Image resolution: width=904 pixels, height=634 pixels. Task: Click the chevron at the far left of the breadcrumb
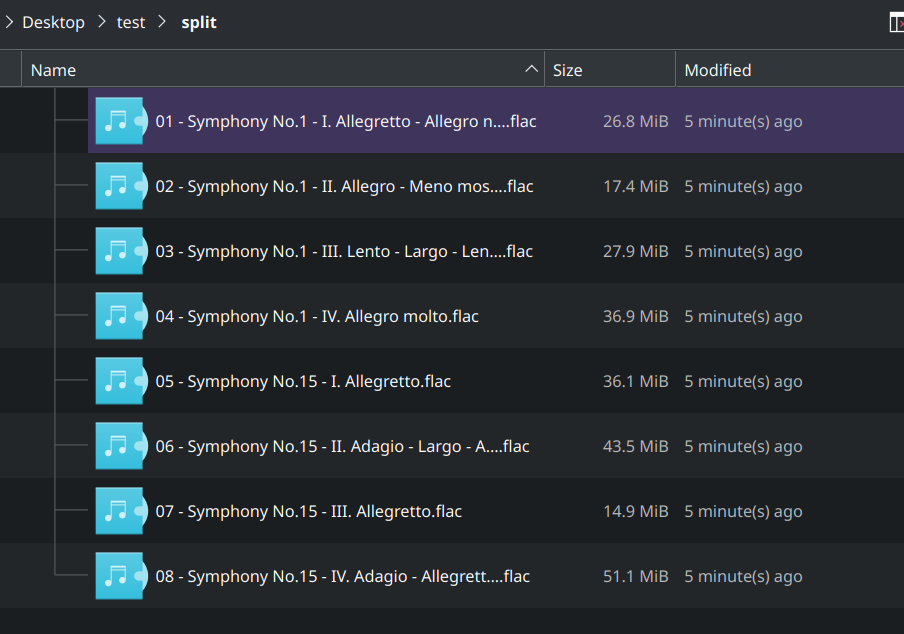8,22
